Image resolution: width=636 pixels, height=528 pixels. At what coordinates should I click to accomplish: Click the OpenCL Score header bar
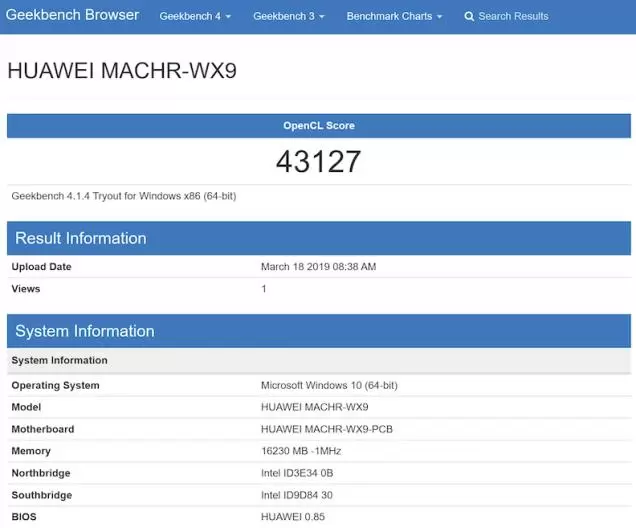point(318,126)
